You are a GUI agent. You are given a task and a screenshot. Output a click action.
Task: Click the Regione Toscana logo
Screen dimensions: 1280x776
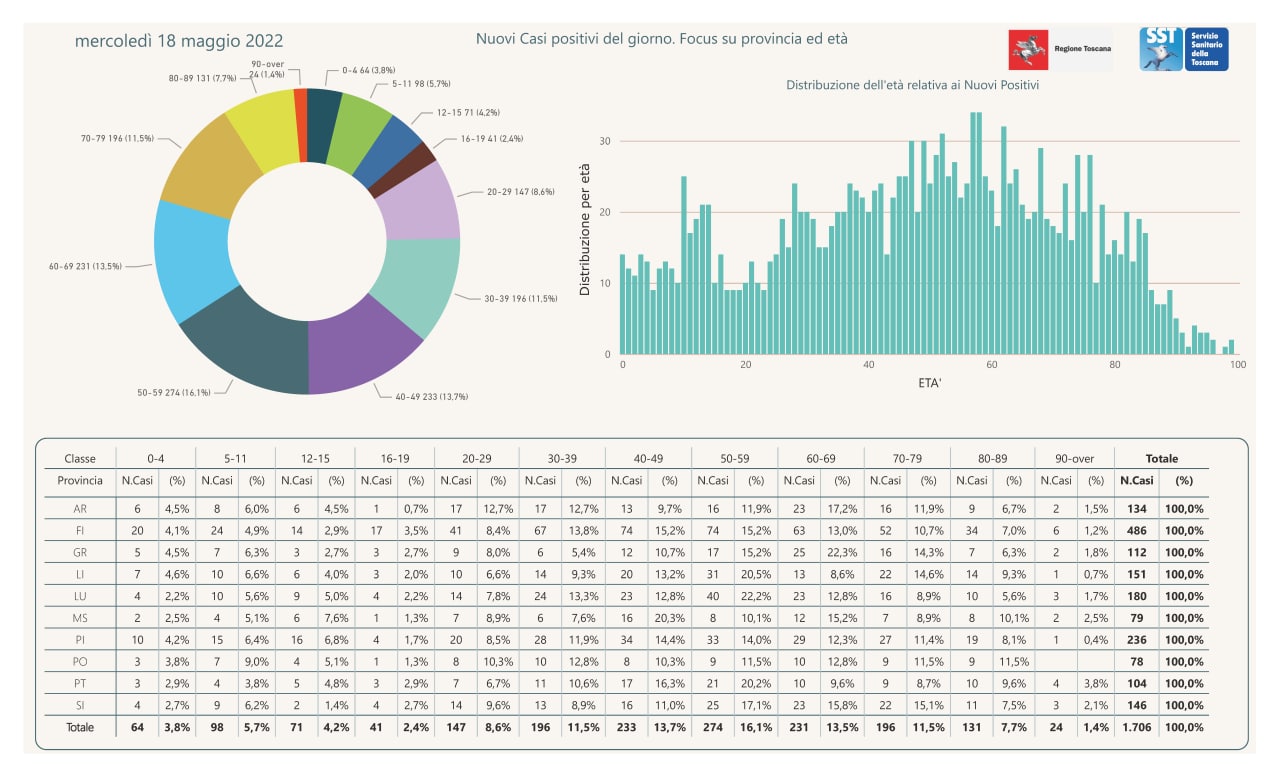(1061, 49)
